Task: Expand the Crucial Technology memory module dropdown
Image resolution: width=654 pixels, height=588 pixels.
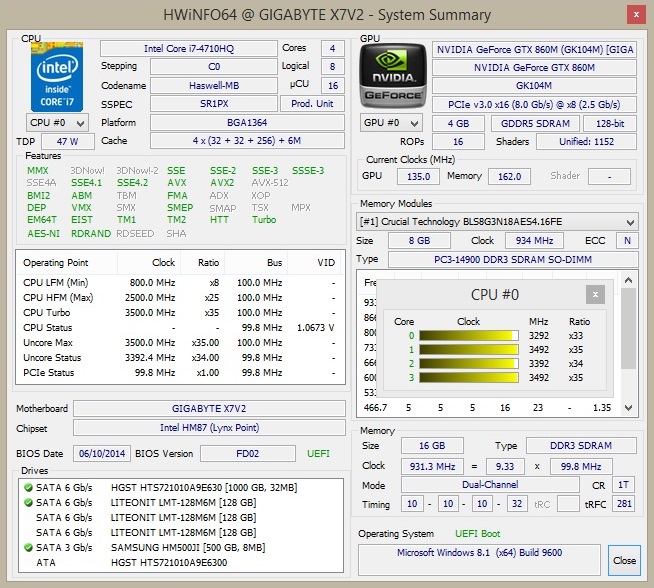Action: (497, 221)
